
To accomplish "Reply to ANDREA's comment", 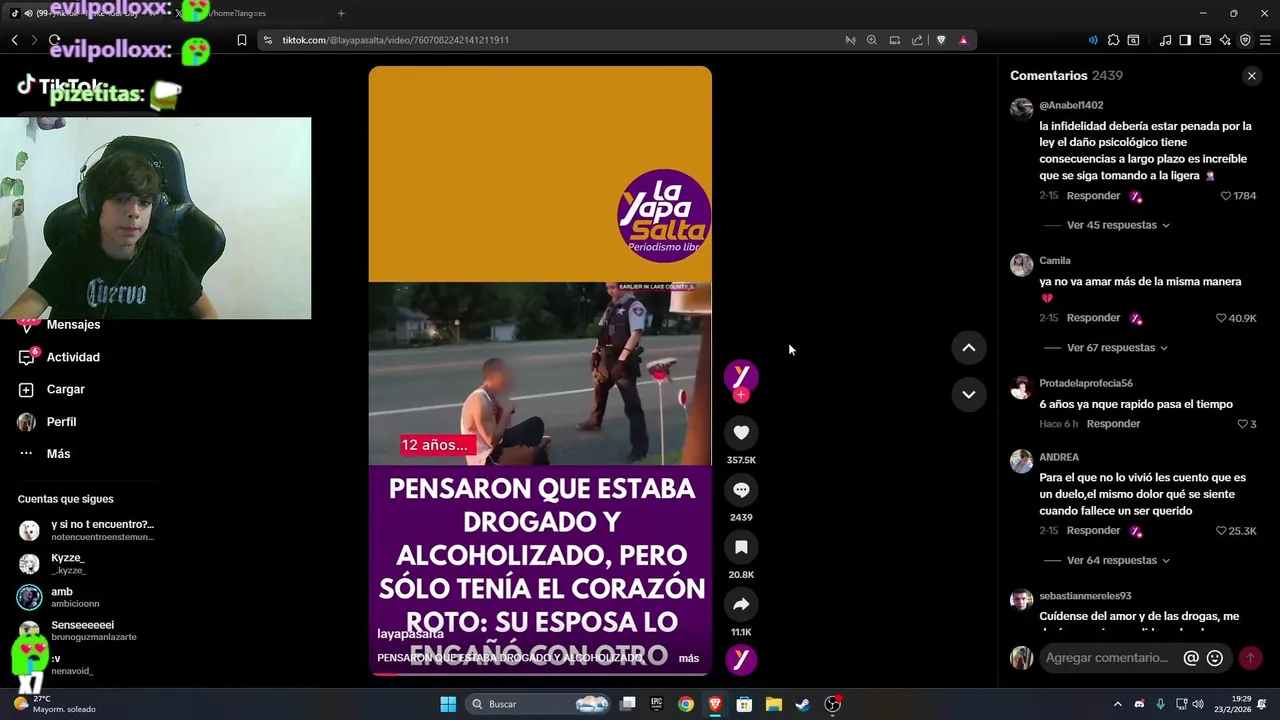I will coord(1093,531).
